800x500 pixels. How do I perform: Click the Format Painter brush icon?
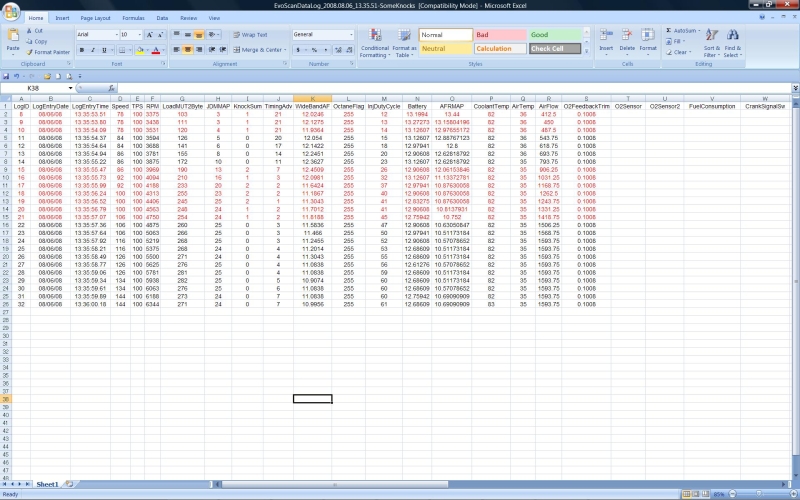tap(31, 52)
